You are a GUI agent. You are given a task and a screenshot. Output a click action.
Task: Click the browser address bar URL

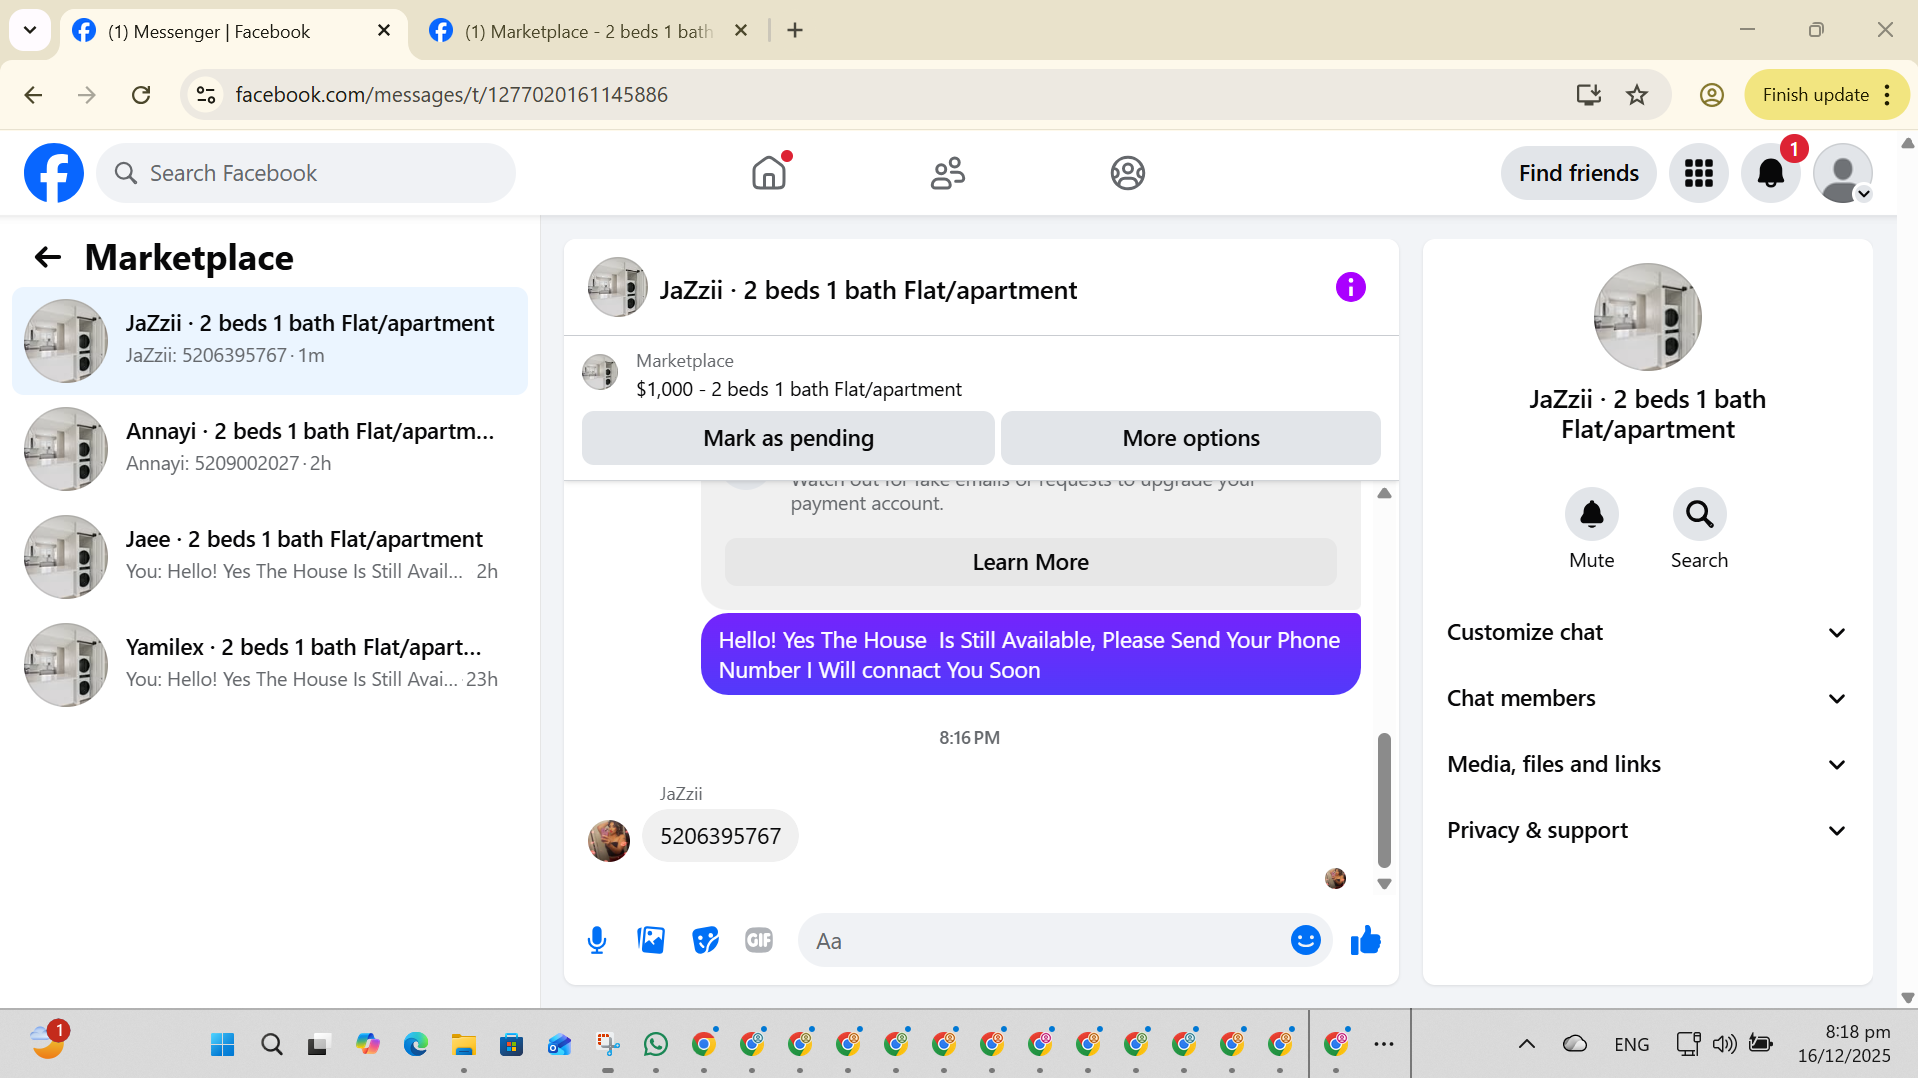coord(451,95)
